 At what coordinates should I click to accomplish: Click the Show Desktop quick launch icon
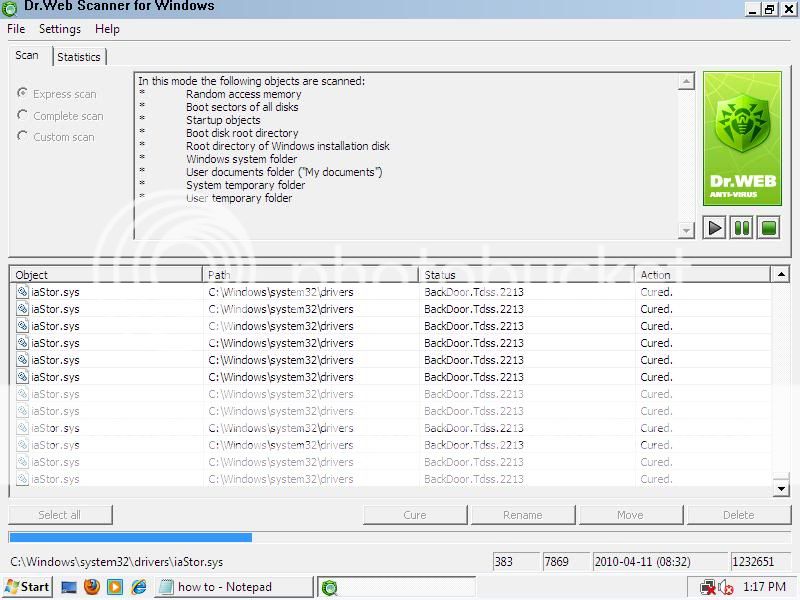click(69, 587)
